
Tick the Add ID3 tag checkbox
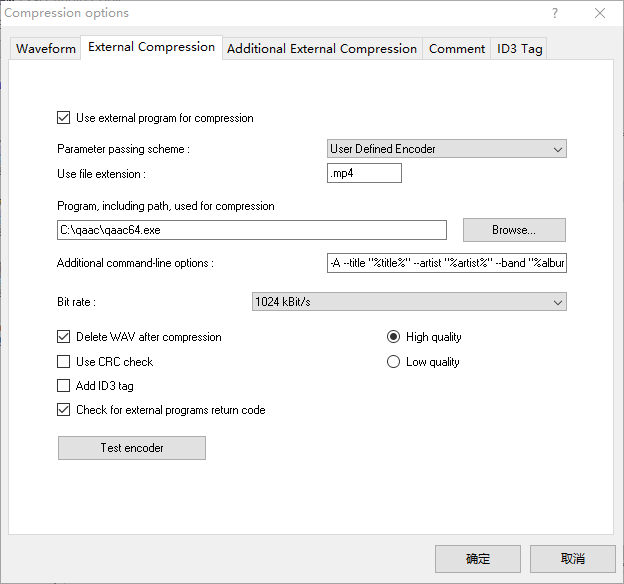(x=64, y=386)
